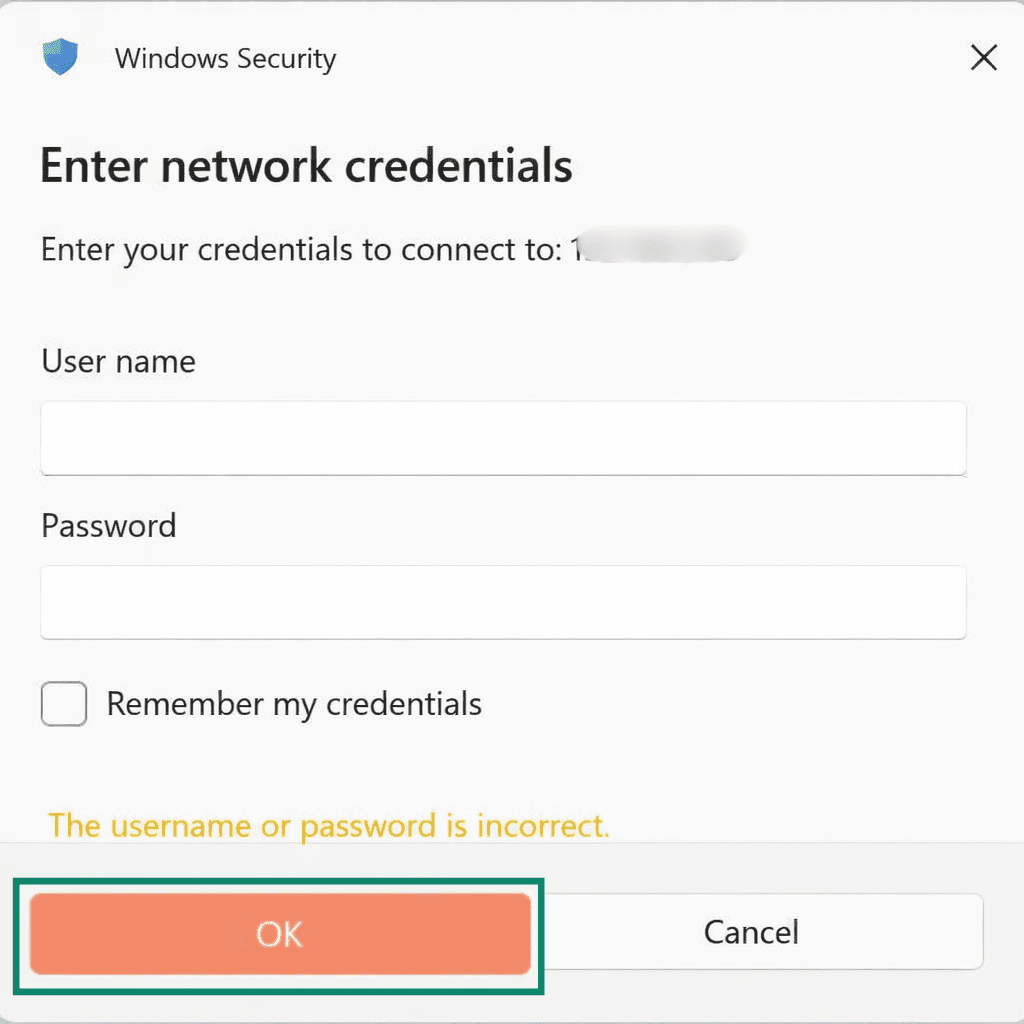The width and height of the screenshot is (1024, 1024).
Task: Focus the User name text field
Action: tap(503, 438)
